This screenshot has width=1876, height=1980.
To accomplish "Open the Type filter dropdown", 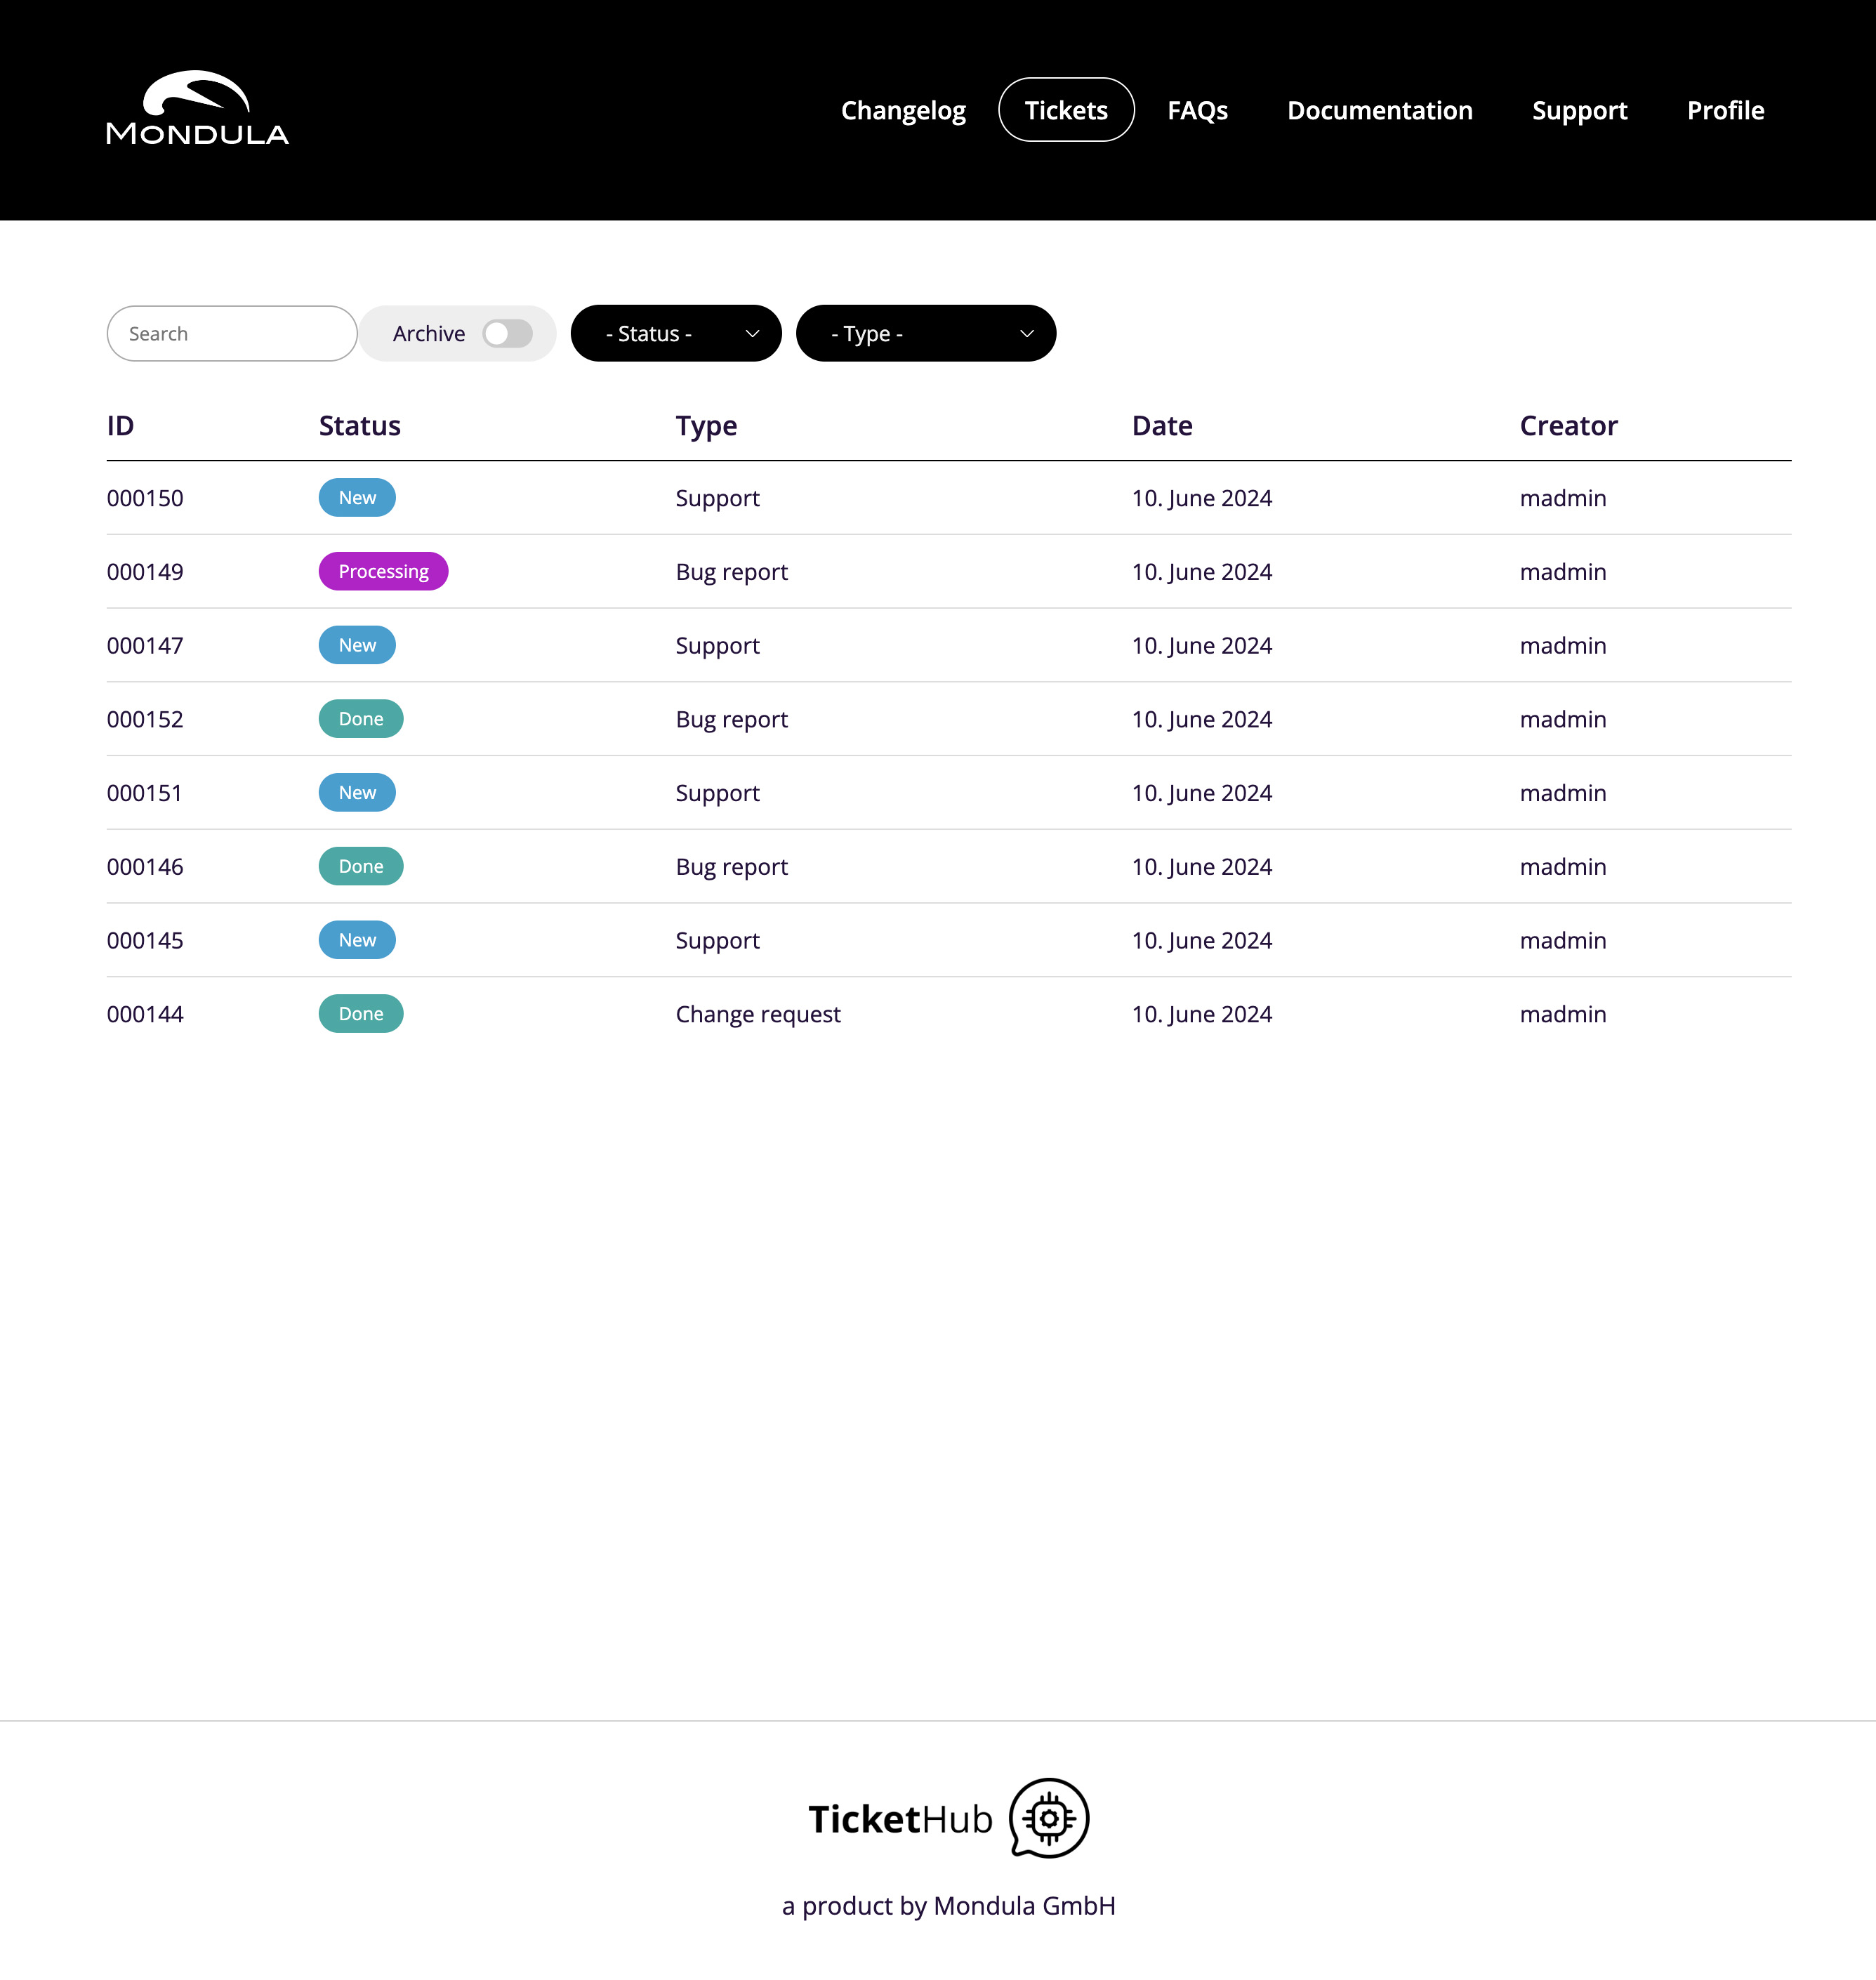I will [x=926, y=334].
